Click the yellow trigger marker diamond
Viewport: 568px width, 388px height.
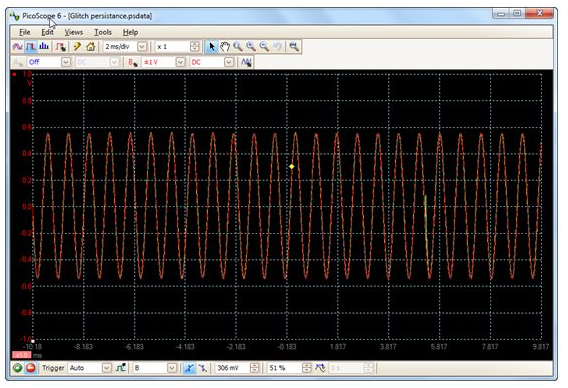[292, 167]
